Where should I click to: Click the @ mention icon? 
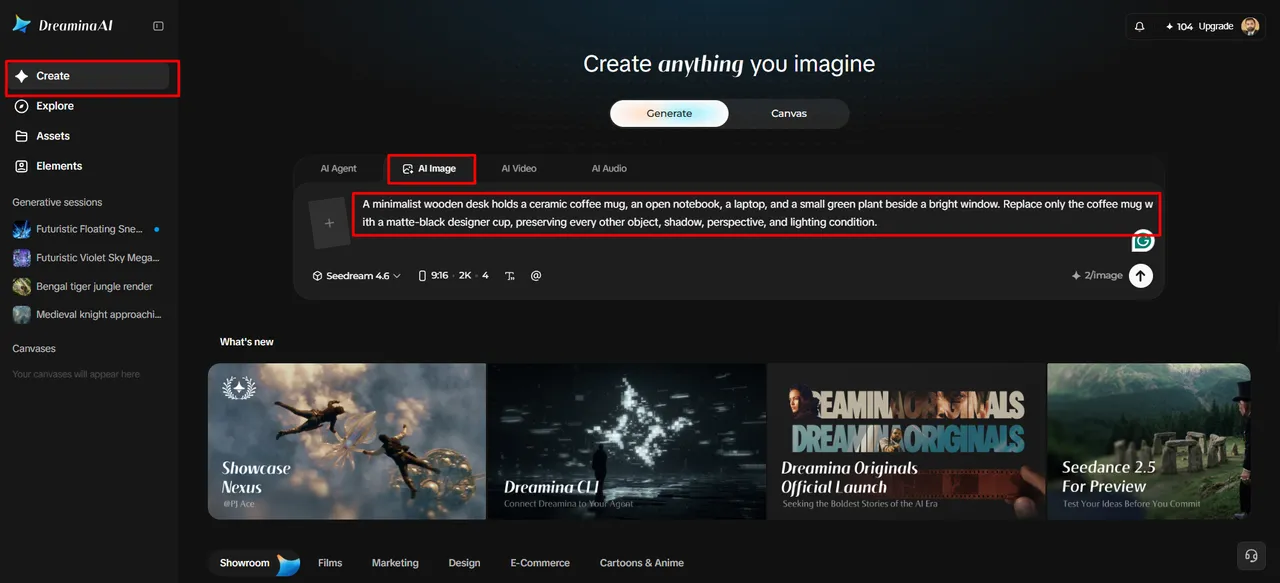tap(536, 276)
